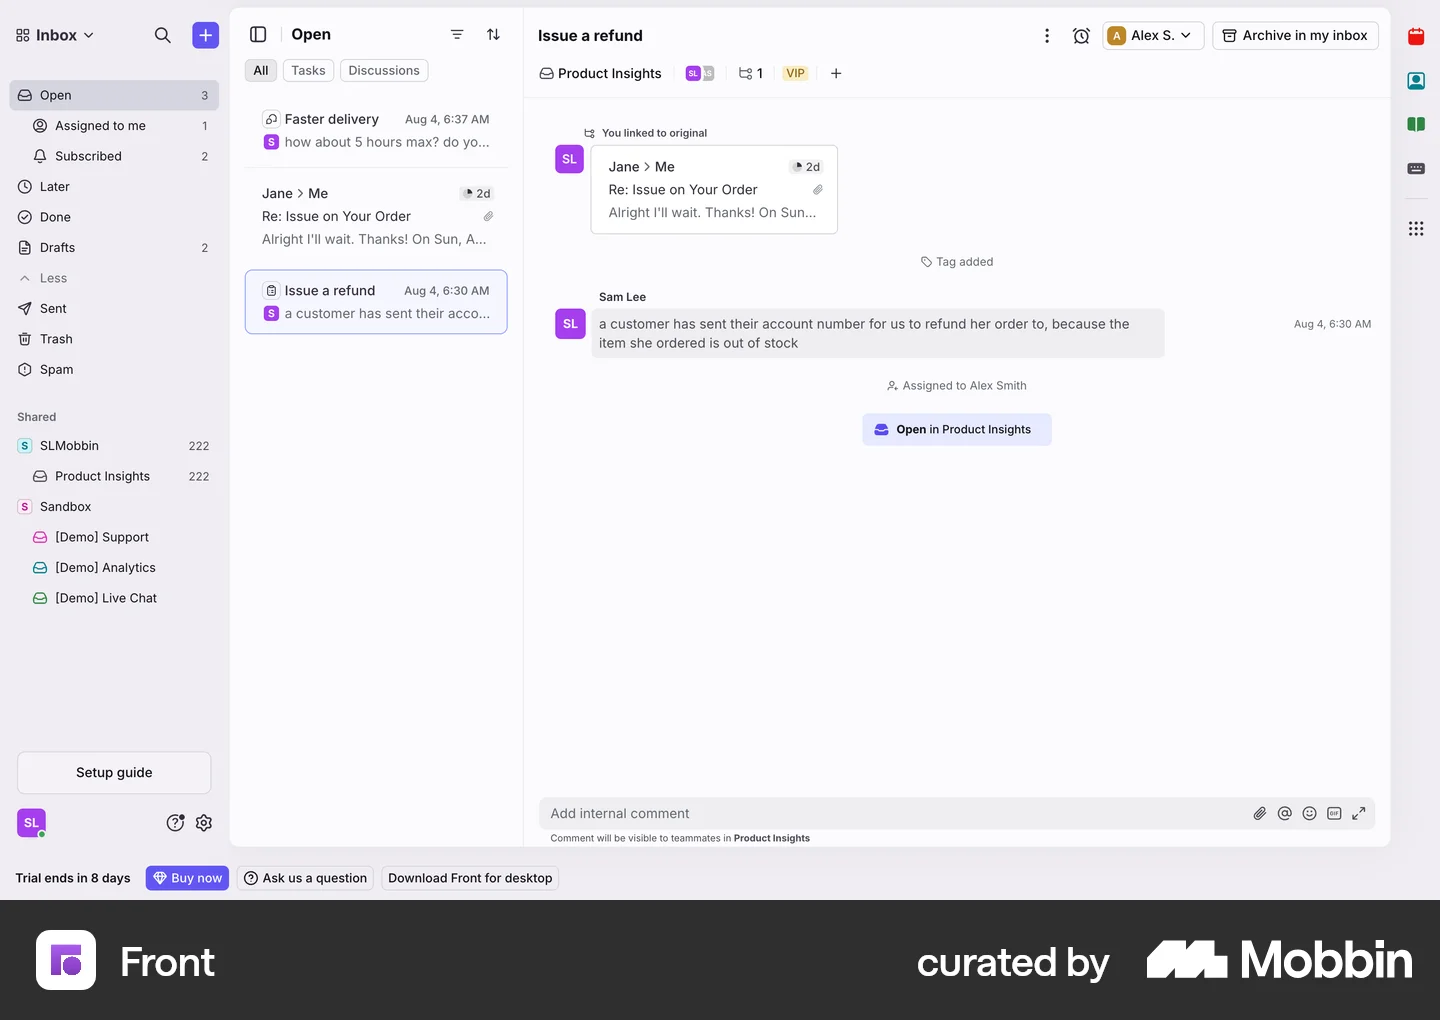
Task: Click Open in Product Insights button
Action: pyautogui.click(x=957, y=430)
